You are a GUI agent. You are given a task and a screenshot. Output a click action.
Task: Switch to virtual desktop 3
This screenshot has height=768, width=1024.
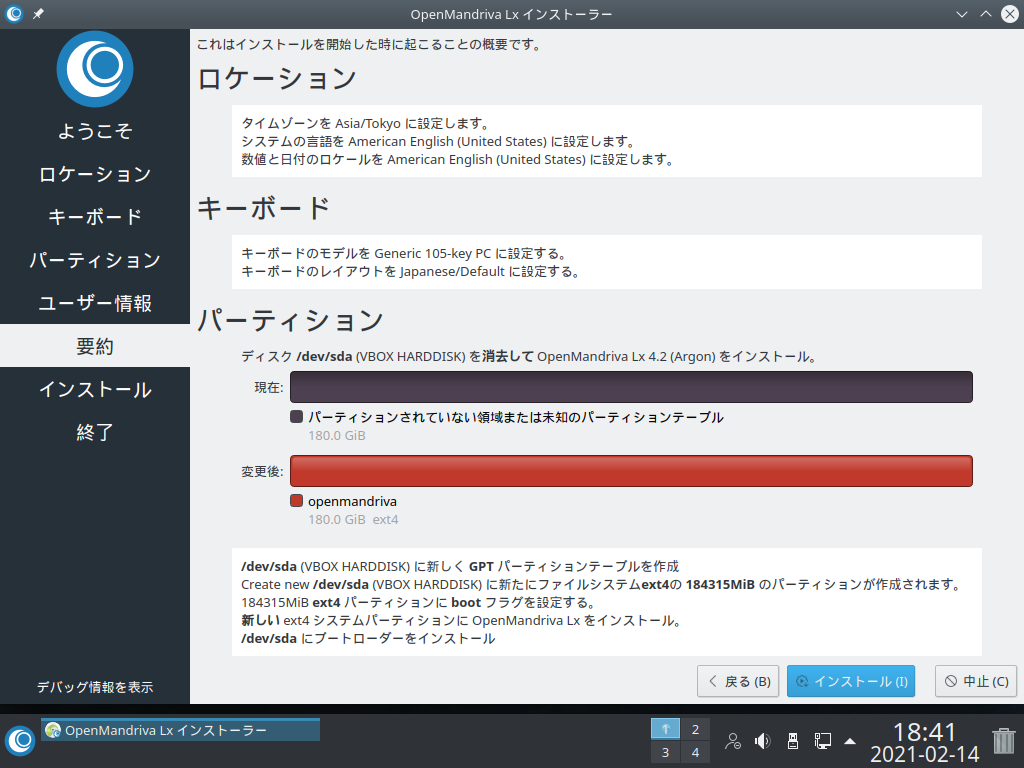coord(665,752)
